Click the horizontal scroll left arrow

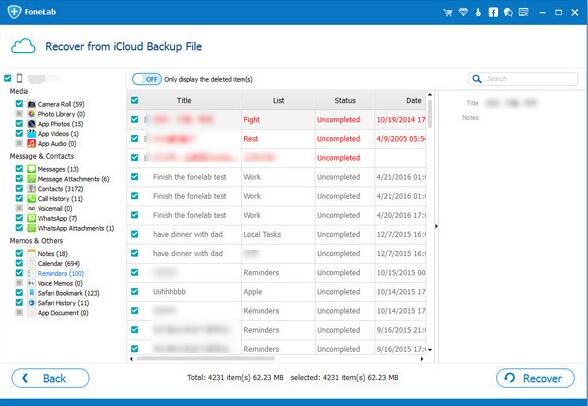pyautogui.click(x=131, y=359)
